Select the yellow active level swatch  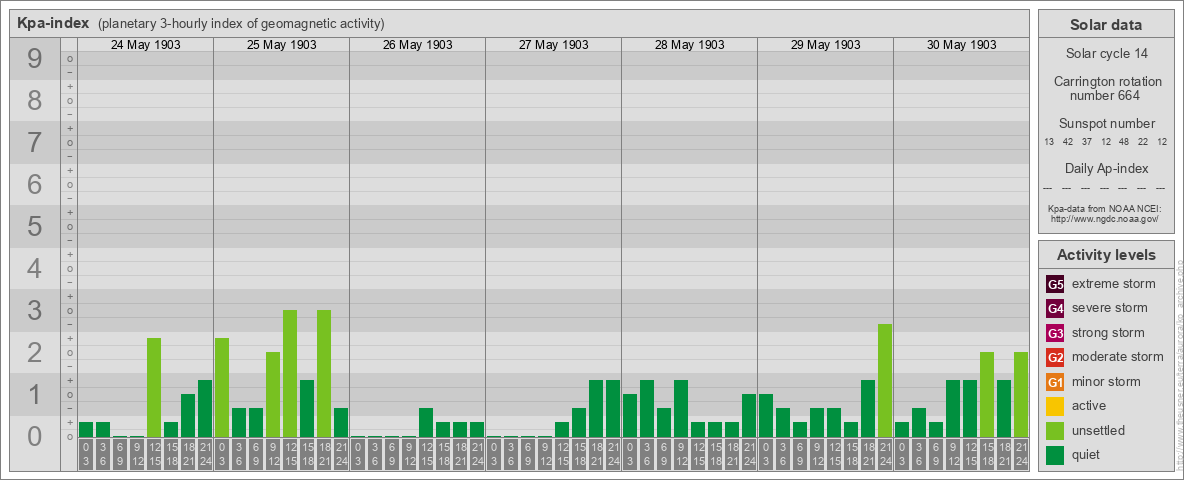1056,406
